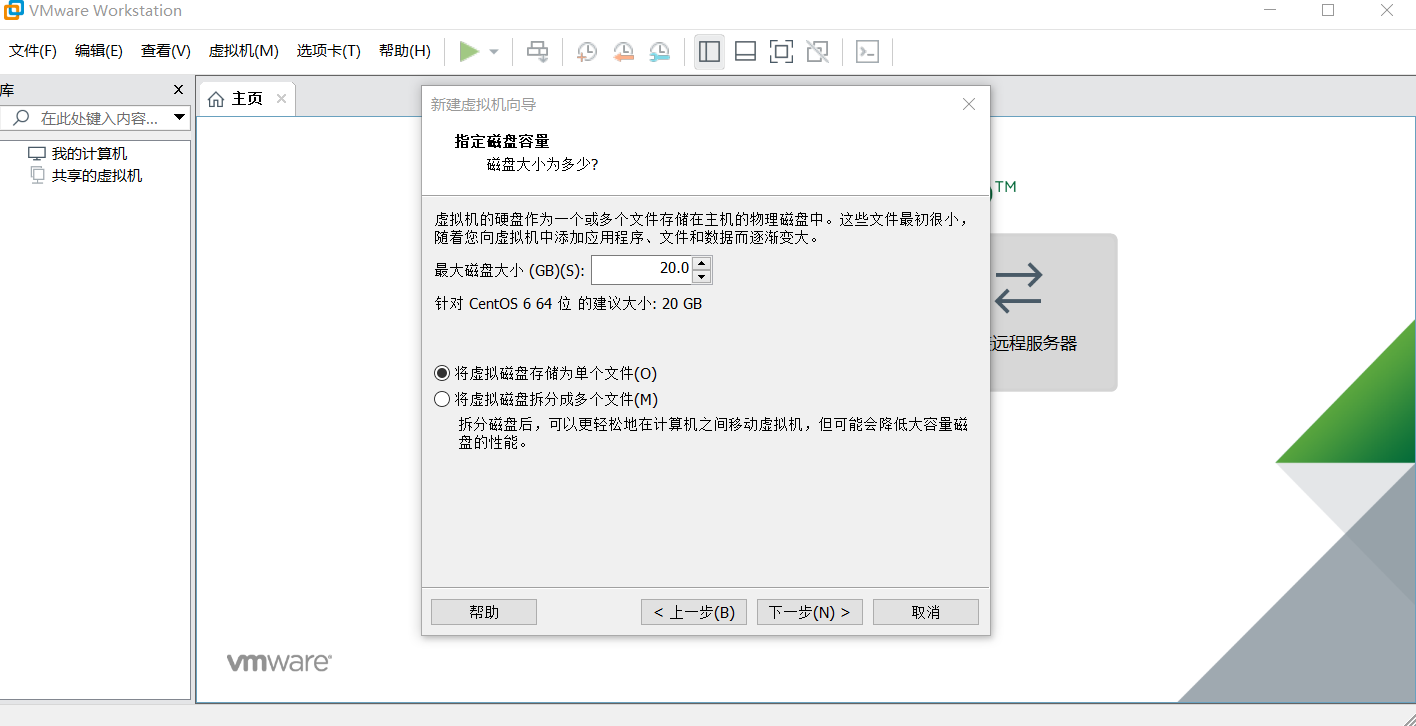Cancel the wizard with 取消 button

pos(926,612)
